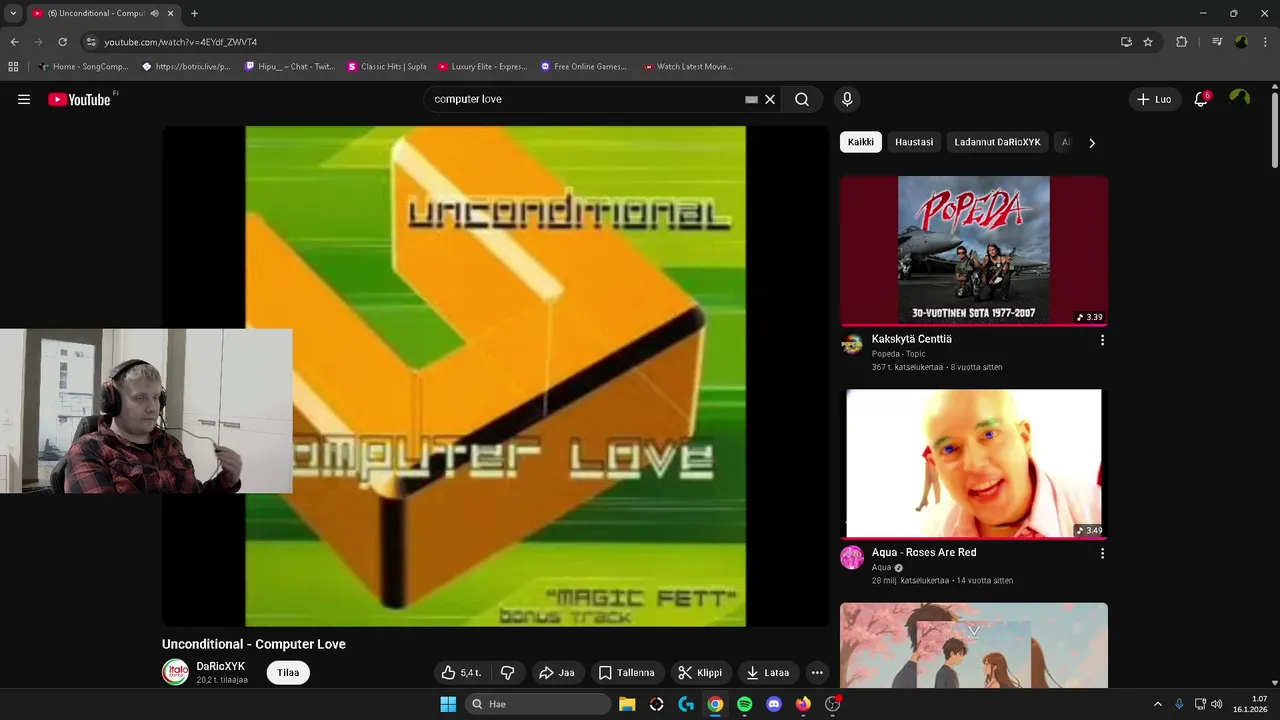This screenshot has width=1280, height=720.
Task: Click the Computer Love video player
Action: 495,376
